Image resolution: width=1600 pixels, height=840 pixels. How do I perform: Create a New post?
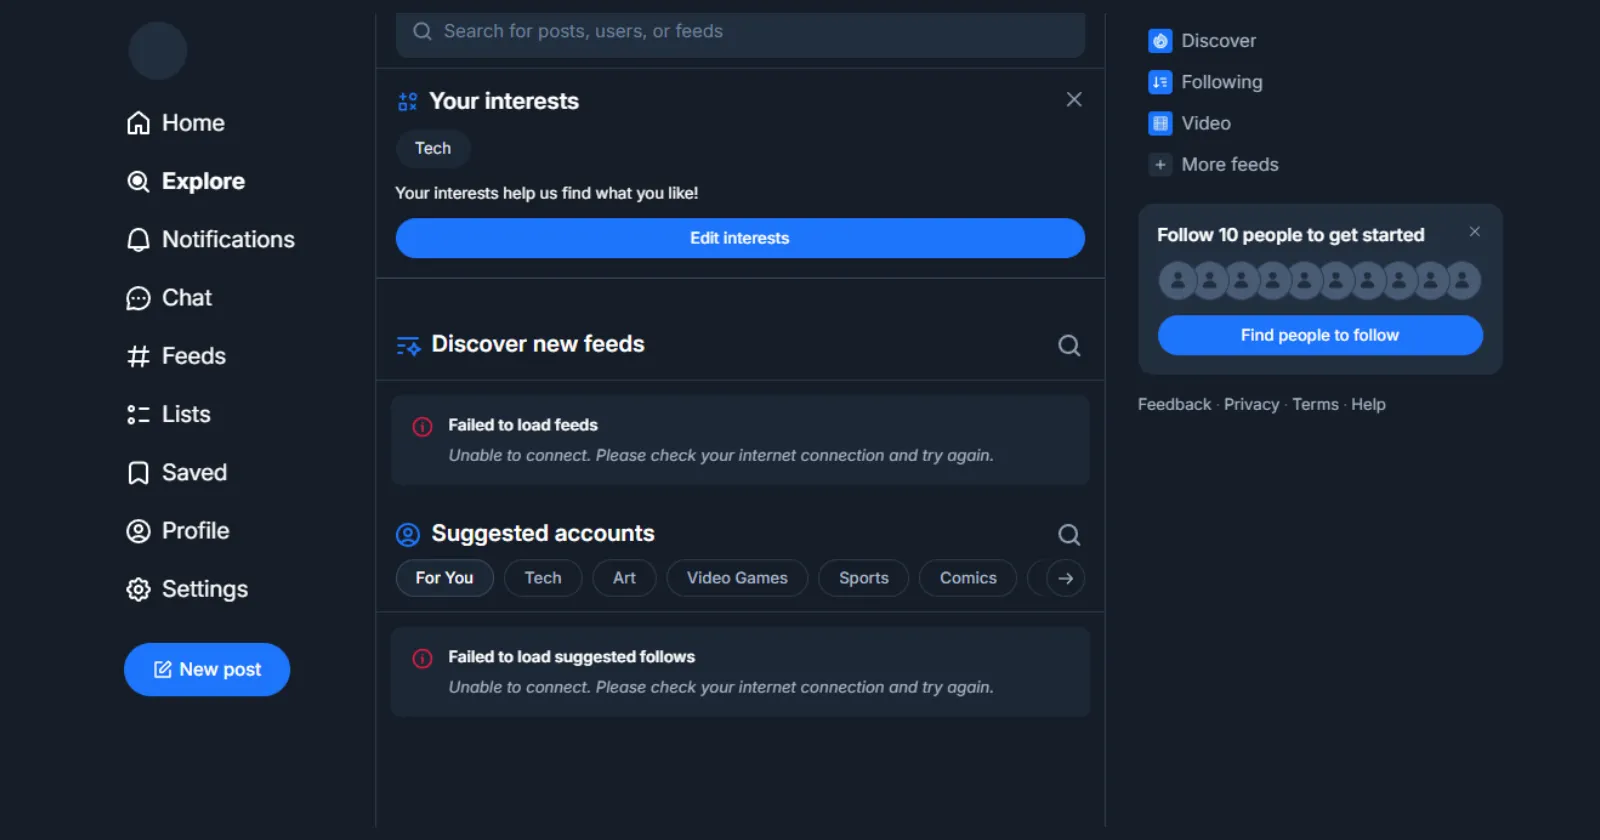coord(207,670)
